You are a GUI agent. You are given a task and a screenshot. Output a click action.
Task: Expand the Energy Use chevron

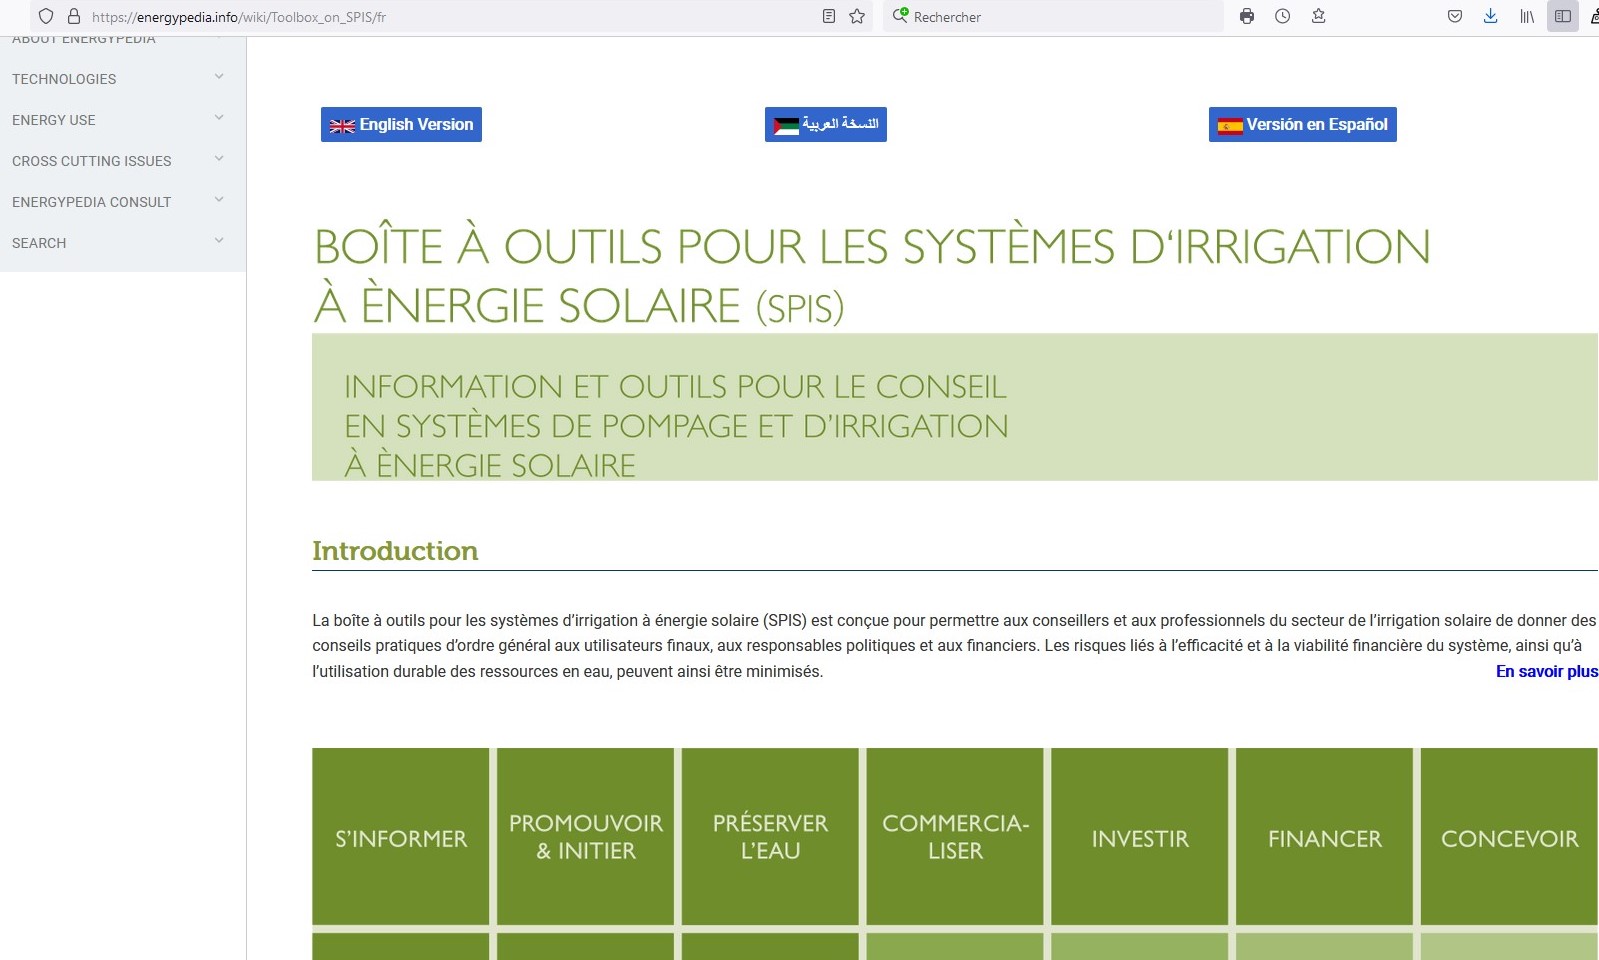tap(219, 118)
